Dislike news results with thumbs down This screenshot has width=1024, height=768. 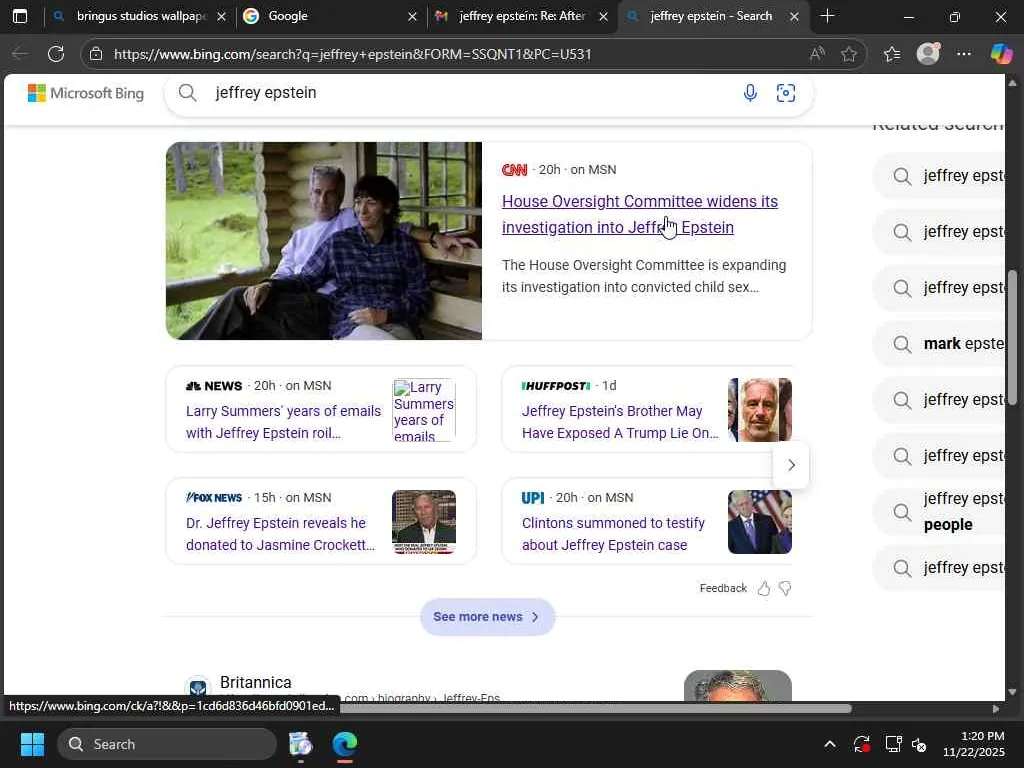pyautogui.click(x=785, y=588)
